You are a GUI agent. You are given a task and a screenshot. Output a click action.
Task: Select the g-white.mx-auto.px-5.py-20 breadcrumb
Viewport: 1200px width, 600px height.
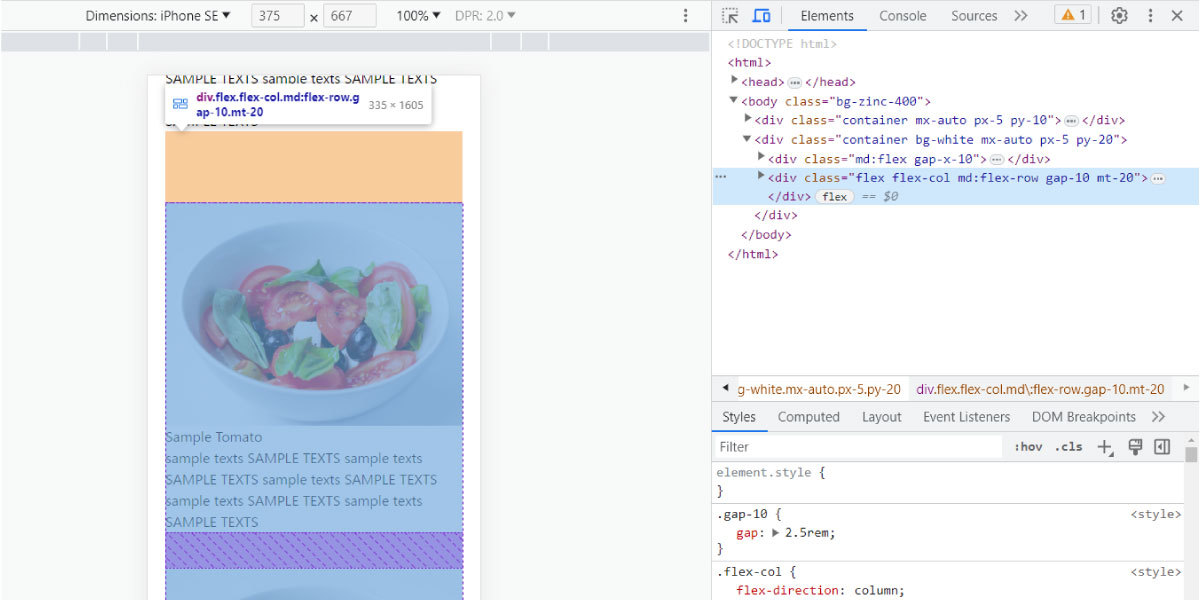819,389
